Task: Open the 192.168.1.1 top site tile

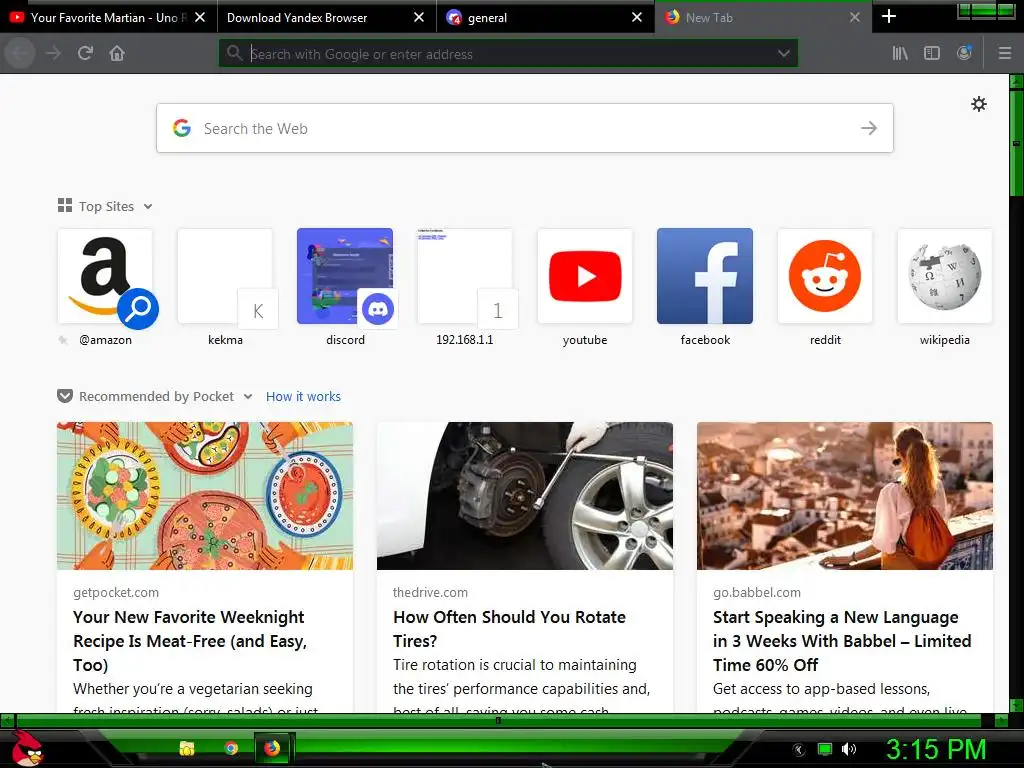Action: pos(465,276)
